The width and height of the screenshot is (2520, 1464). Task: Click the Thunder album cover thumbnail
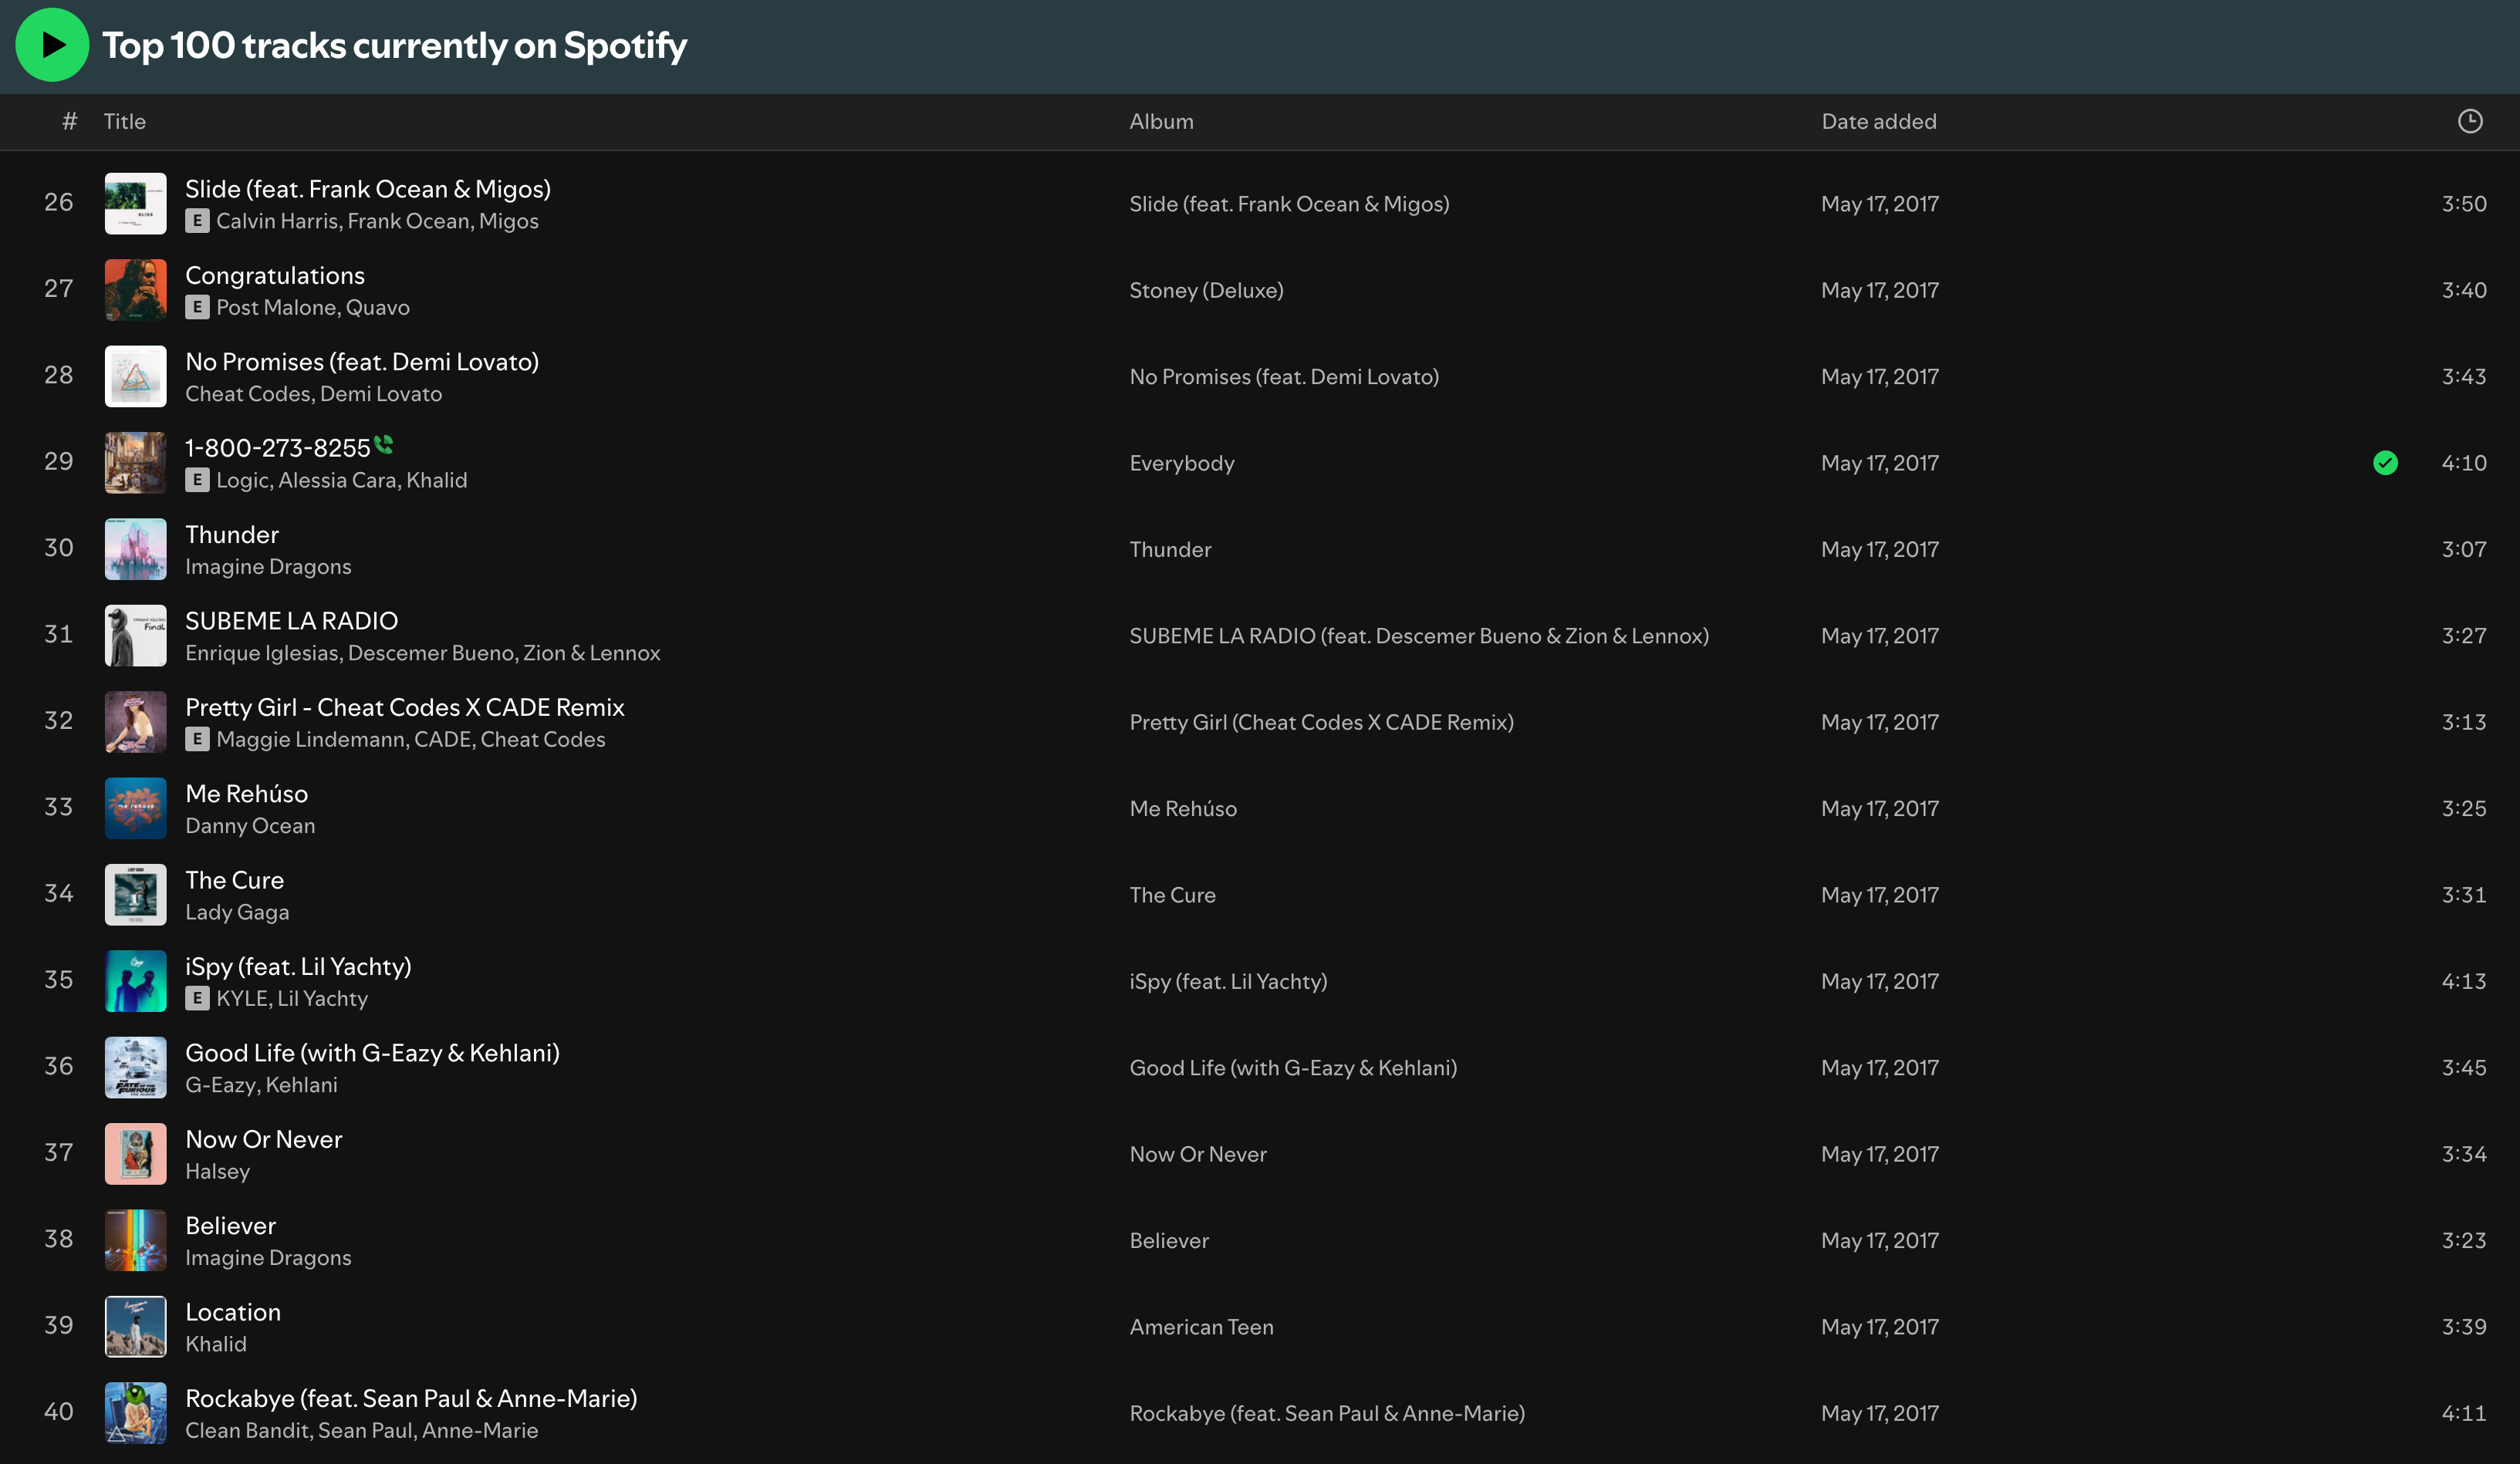(x=136, y=549)
